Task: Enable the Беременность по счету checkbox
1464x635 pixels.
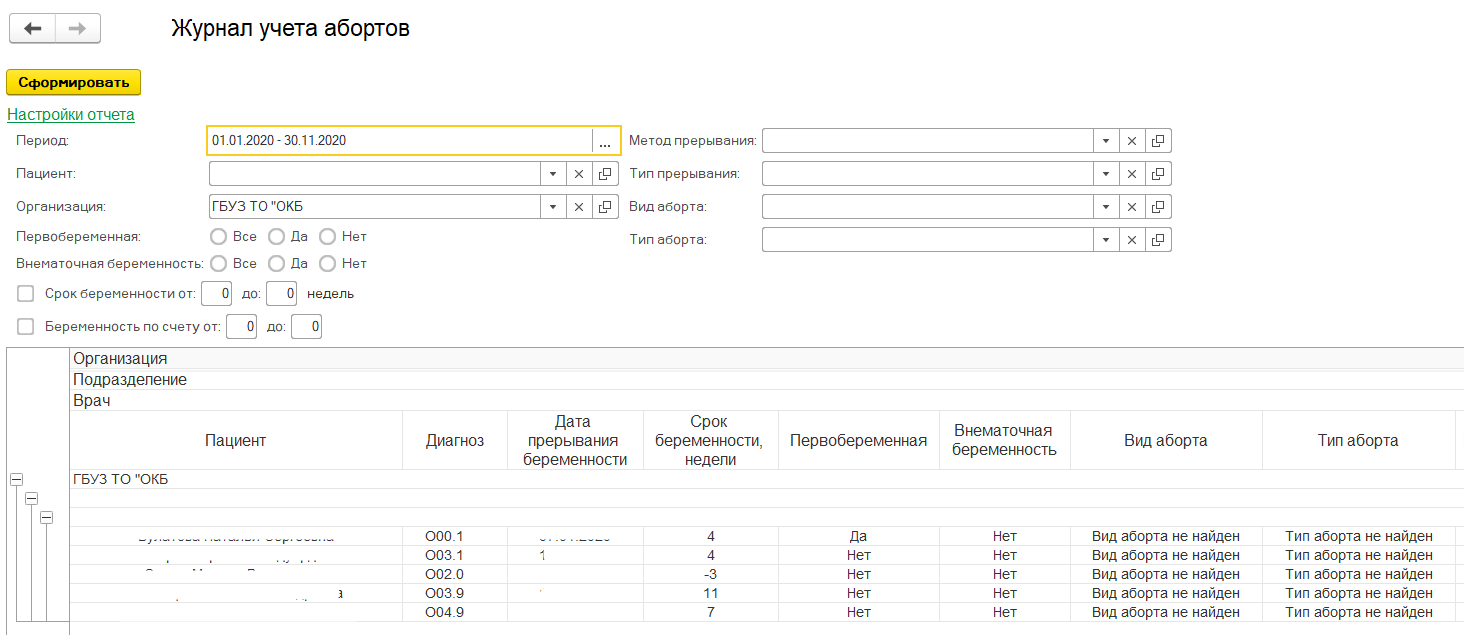Action: [26, 327]
